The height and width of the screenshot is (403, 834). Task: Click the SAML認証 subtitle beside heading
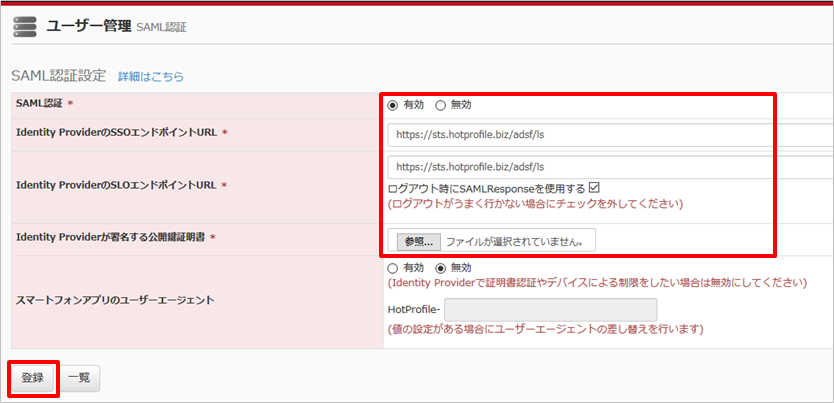pos(162,27)
